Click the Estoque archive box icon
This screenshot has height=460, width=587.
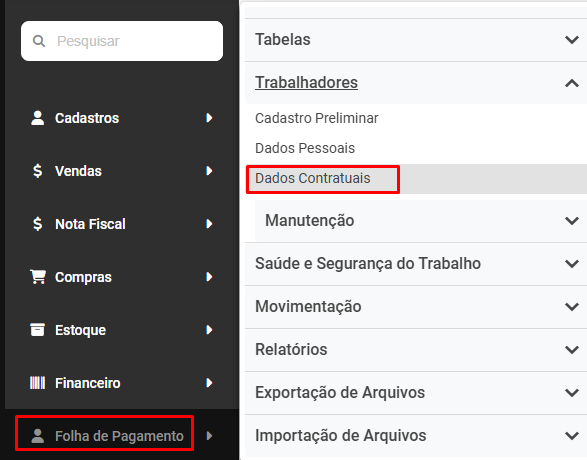[x=37, y=330]
